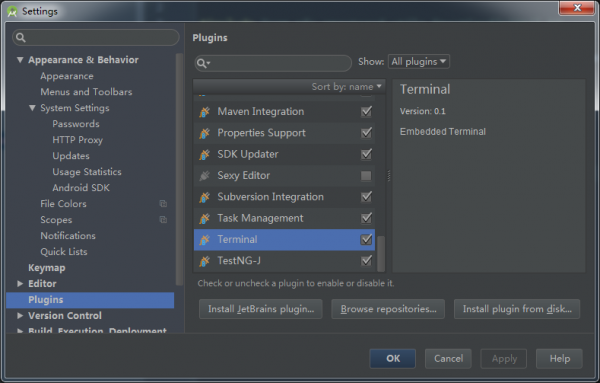Click the copy icon beside File Colors
This screenshot has height=383, width=600.
[163, 204]
